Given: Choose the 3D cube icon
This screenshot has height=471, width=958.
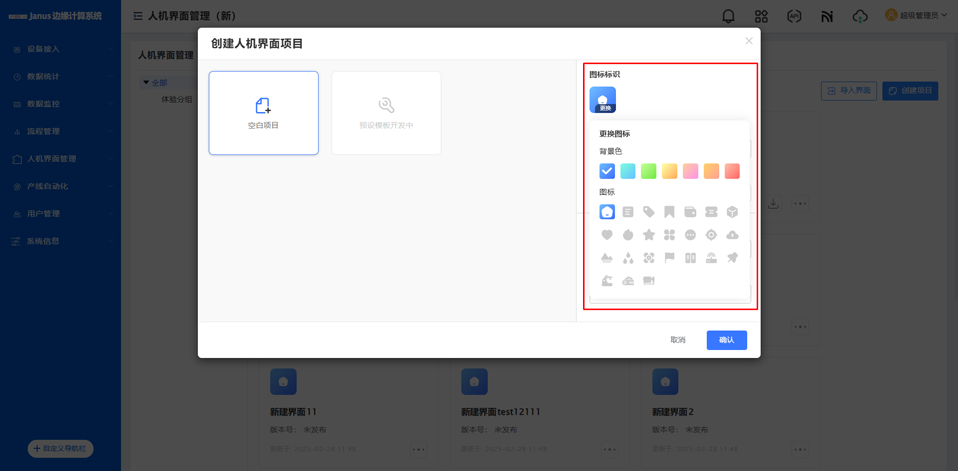Looking at the screenshot, I should [x=732, y=212].
